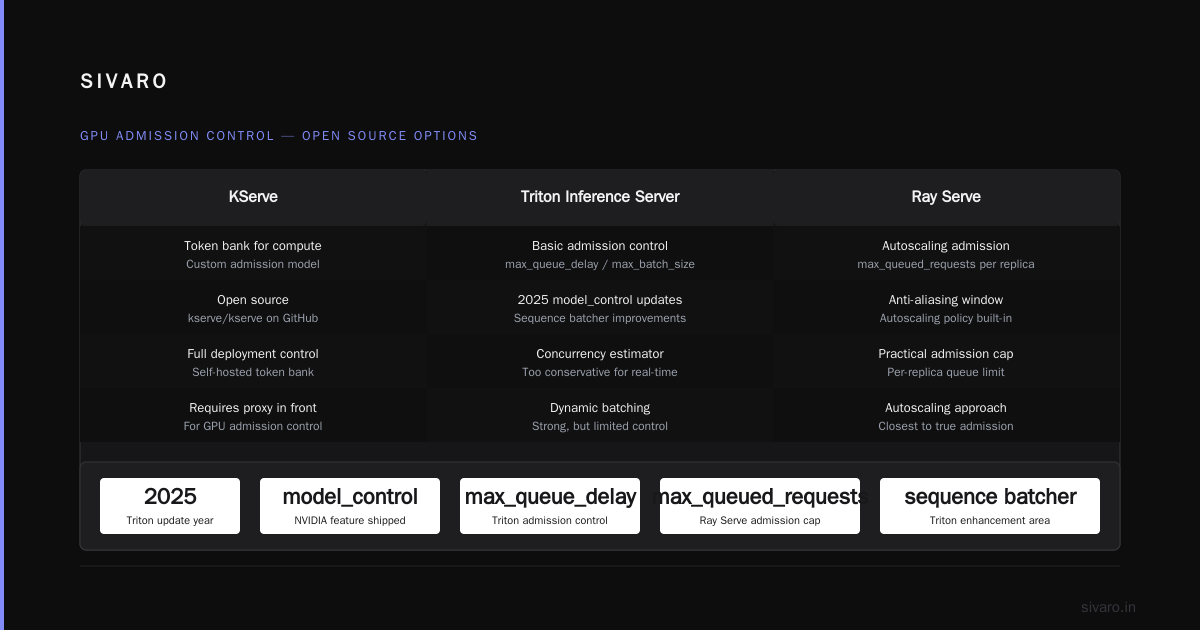The width and height of the screenshot is (1200, 630).
Task: Click 'Triton enhancement area' caption
Action: (x=990, y=521)
